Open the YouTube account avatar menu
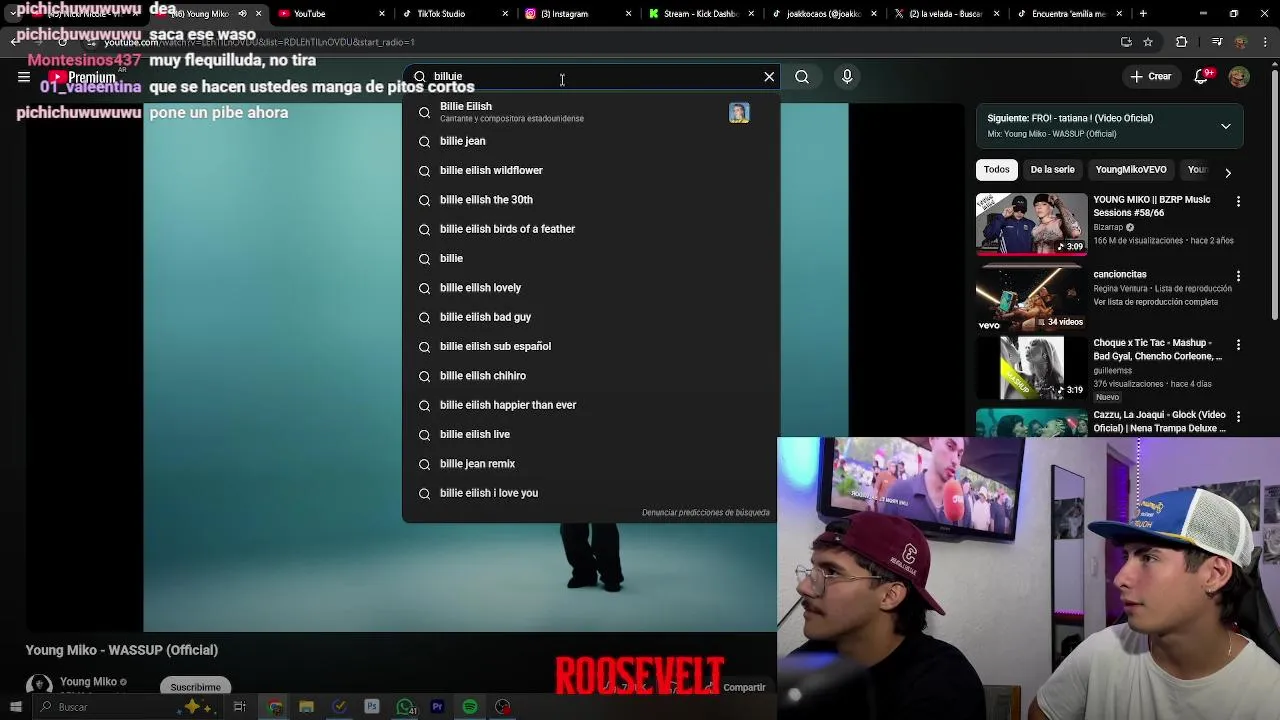 [x=1239, y=77]
